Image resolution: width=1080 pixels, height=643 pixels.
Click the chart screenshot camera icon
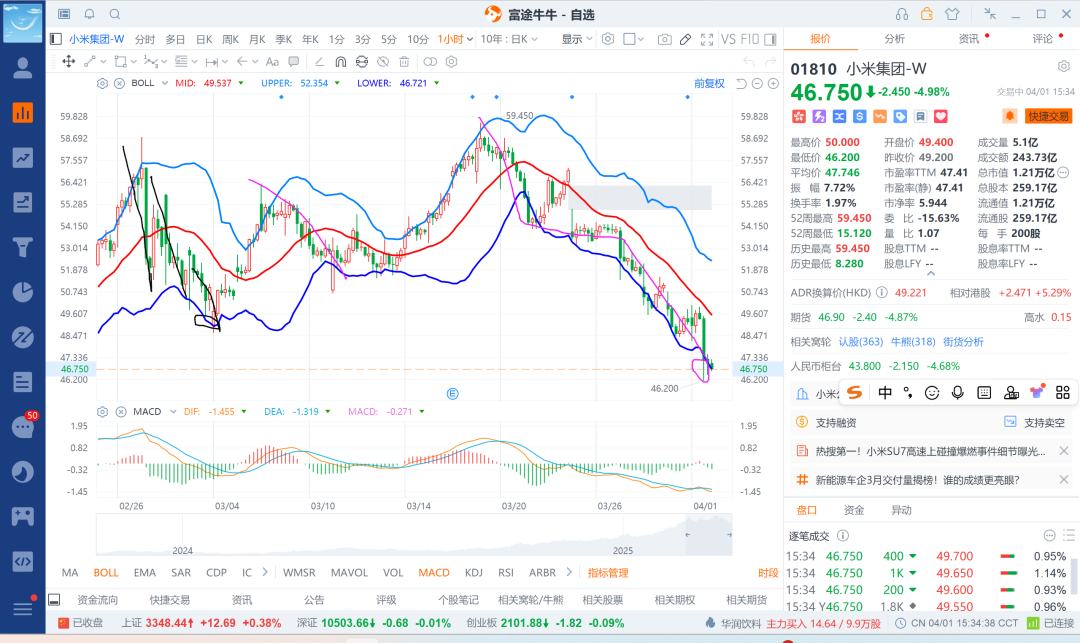click(664, 39)
